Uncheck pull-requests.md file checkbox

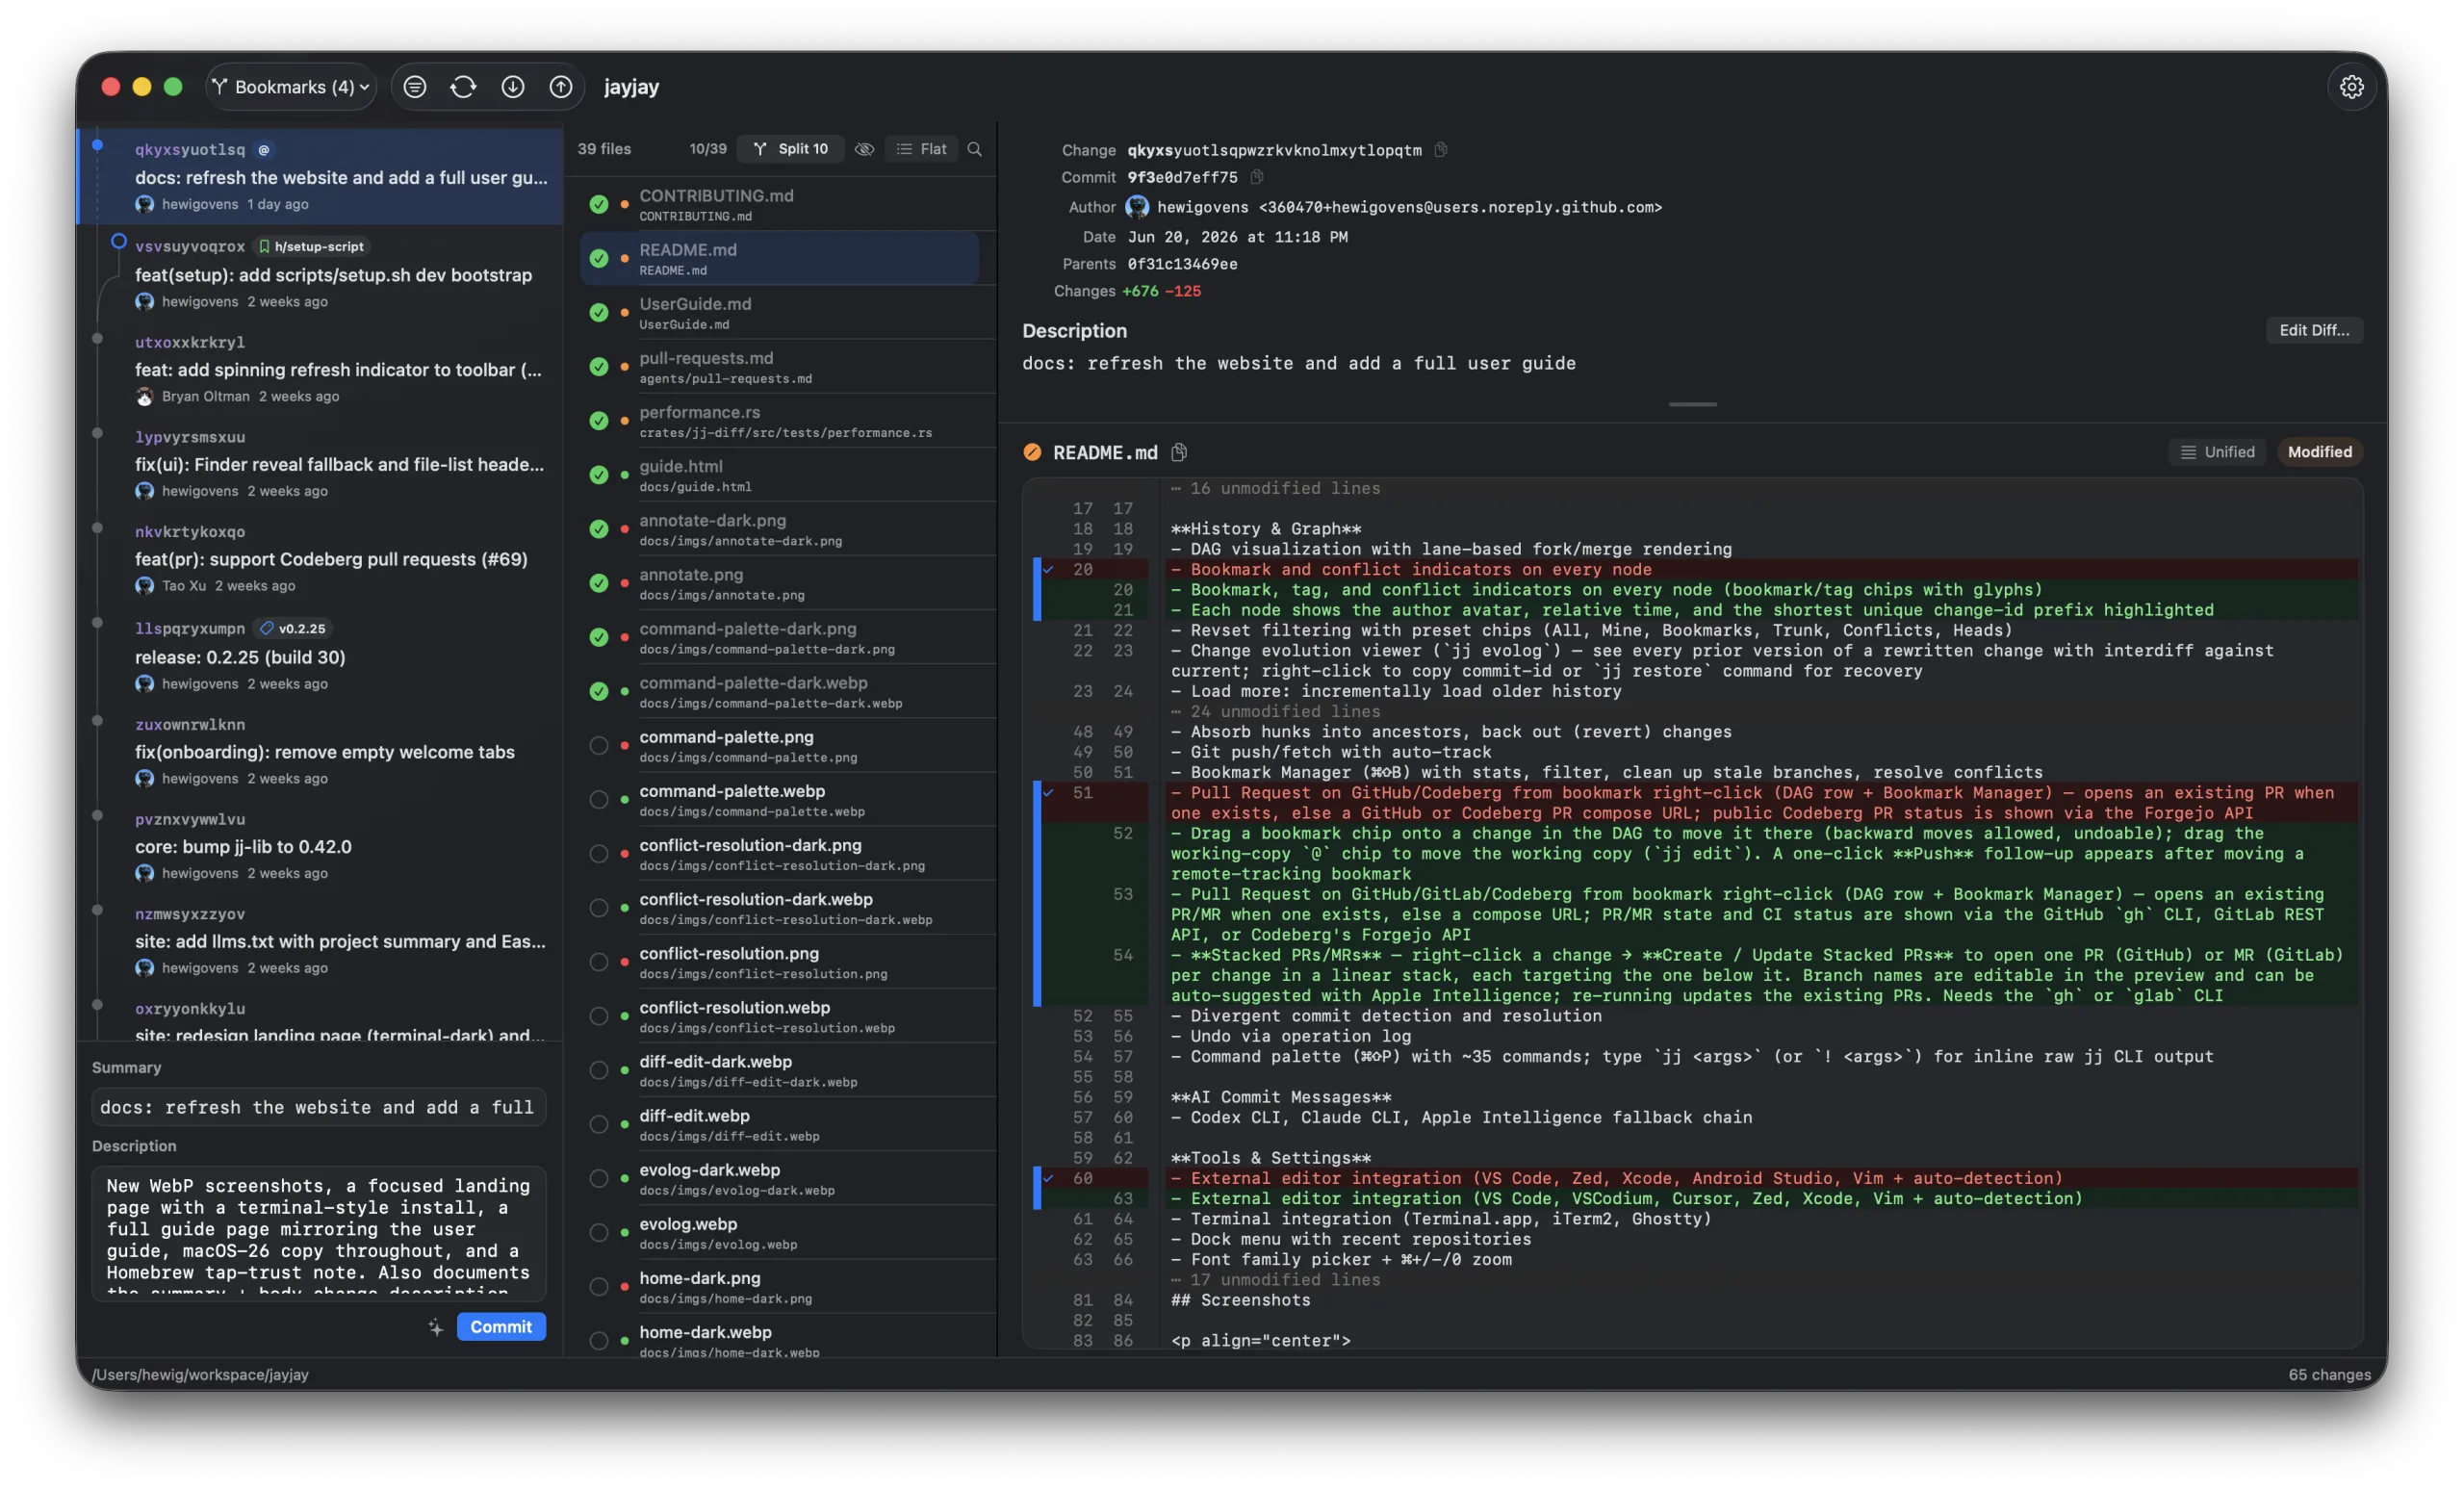598,366
